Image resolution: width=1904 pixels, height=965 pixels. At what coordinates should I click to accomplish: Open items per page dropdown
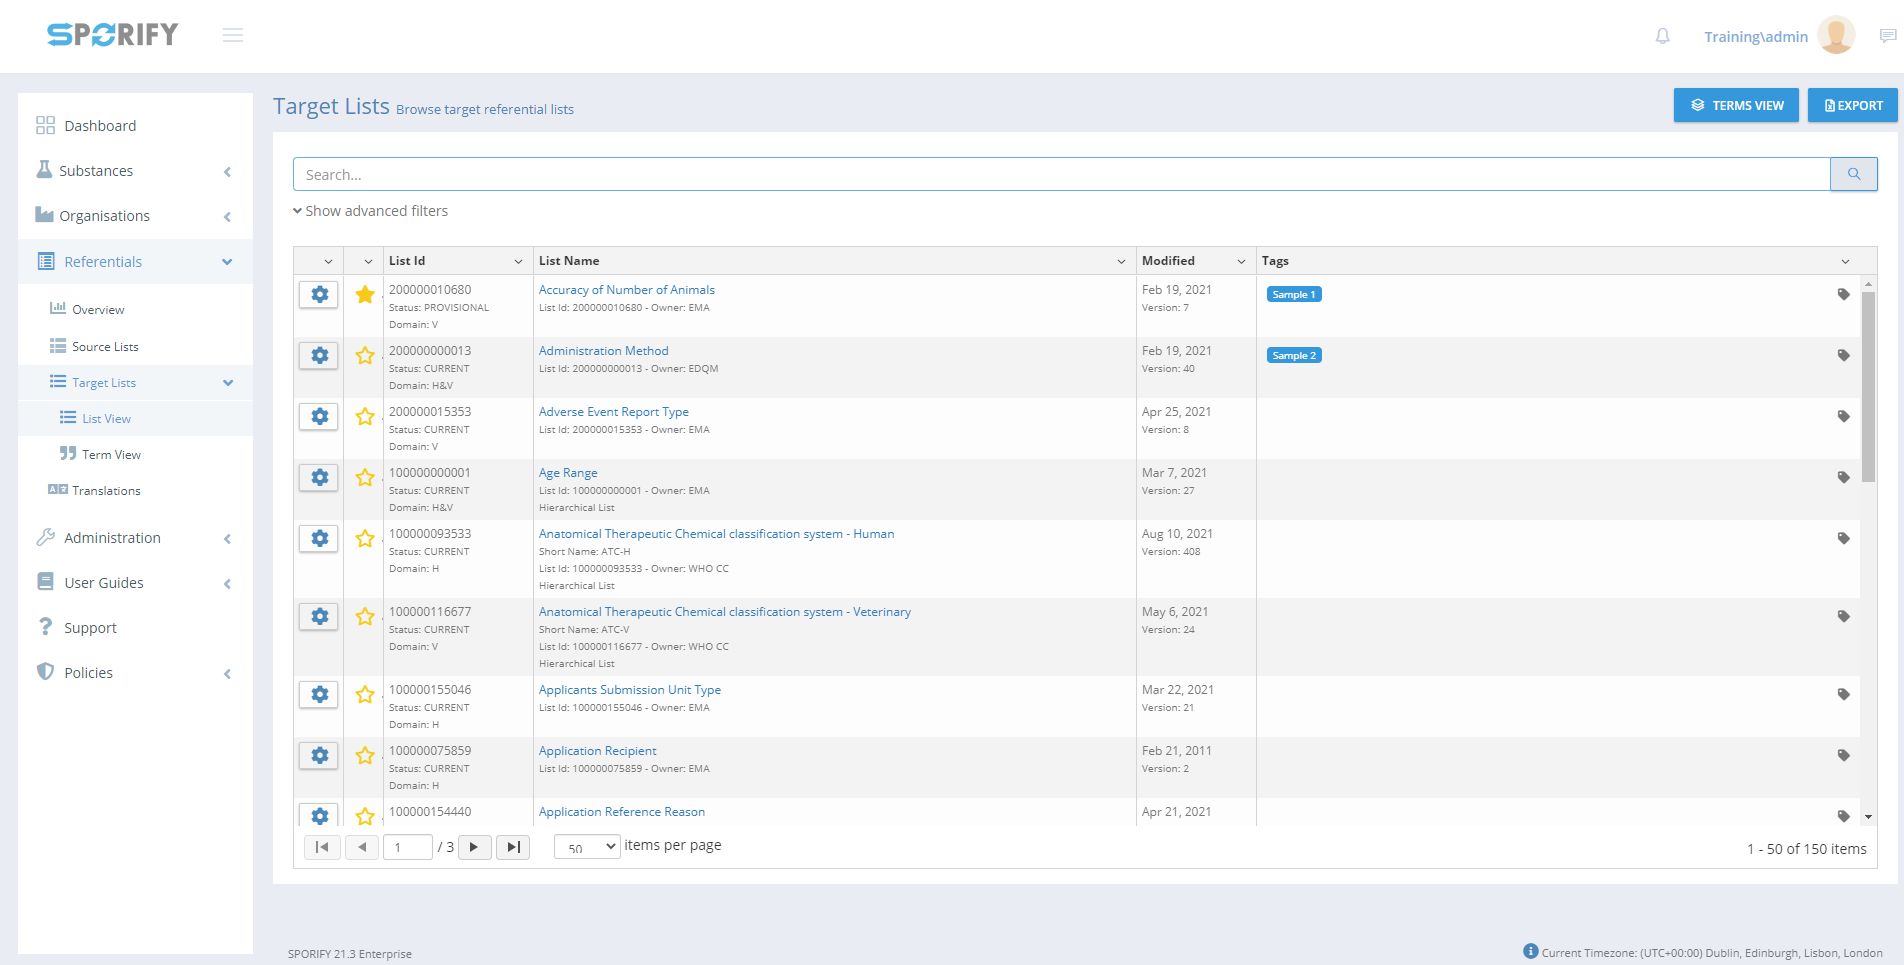coord(587,847)
